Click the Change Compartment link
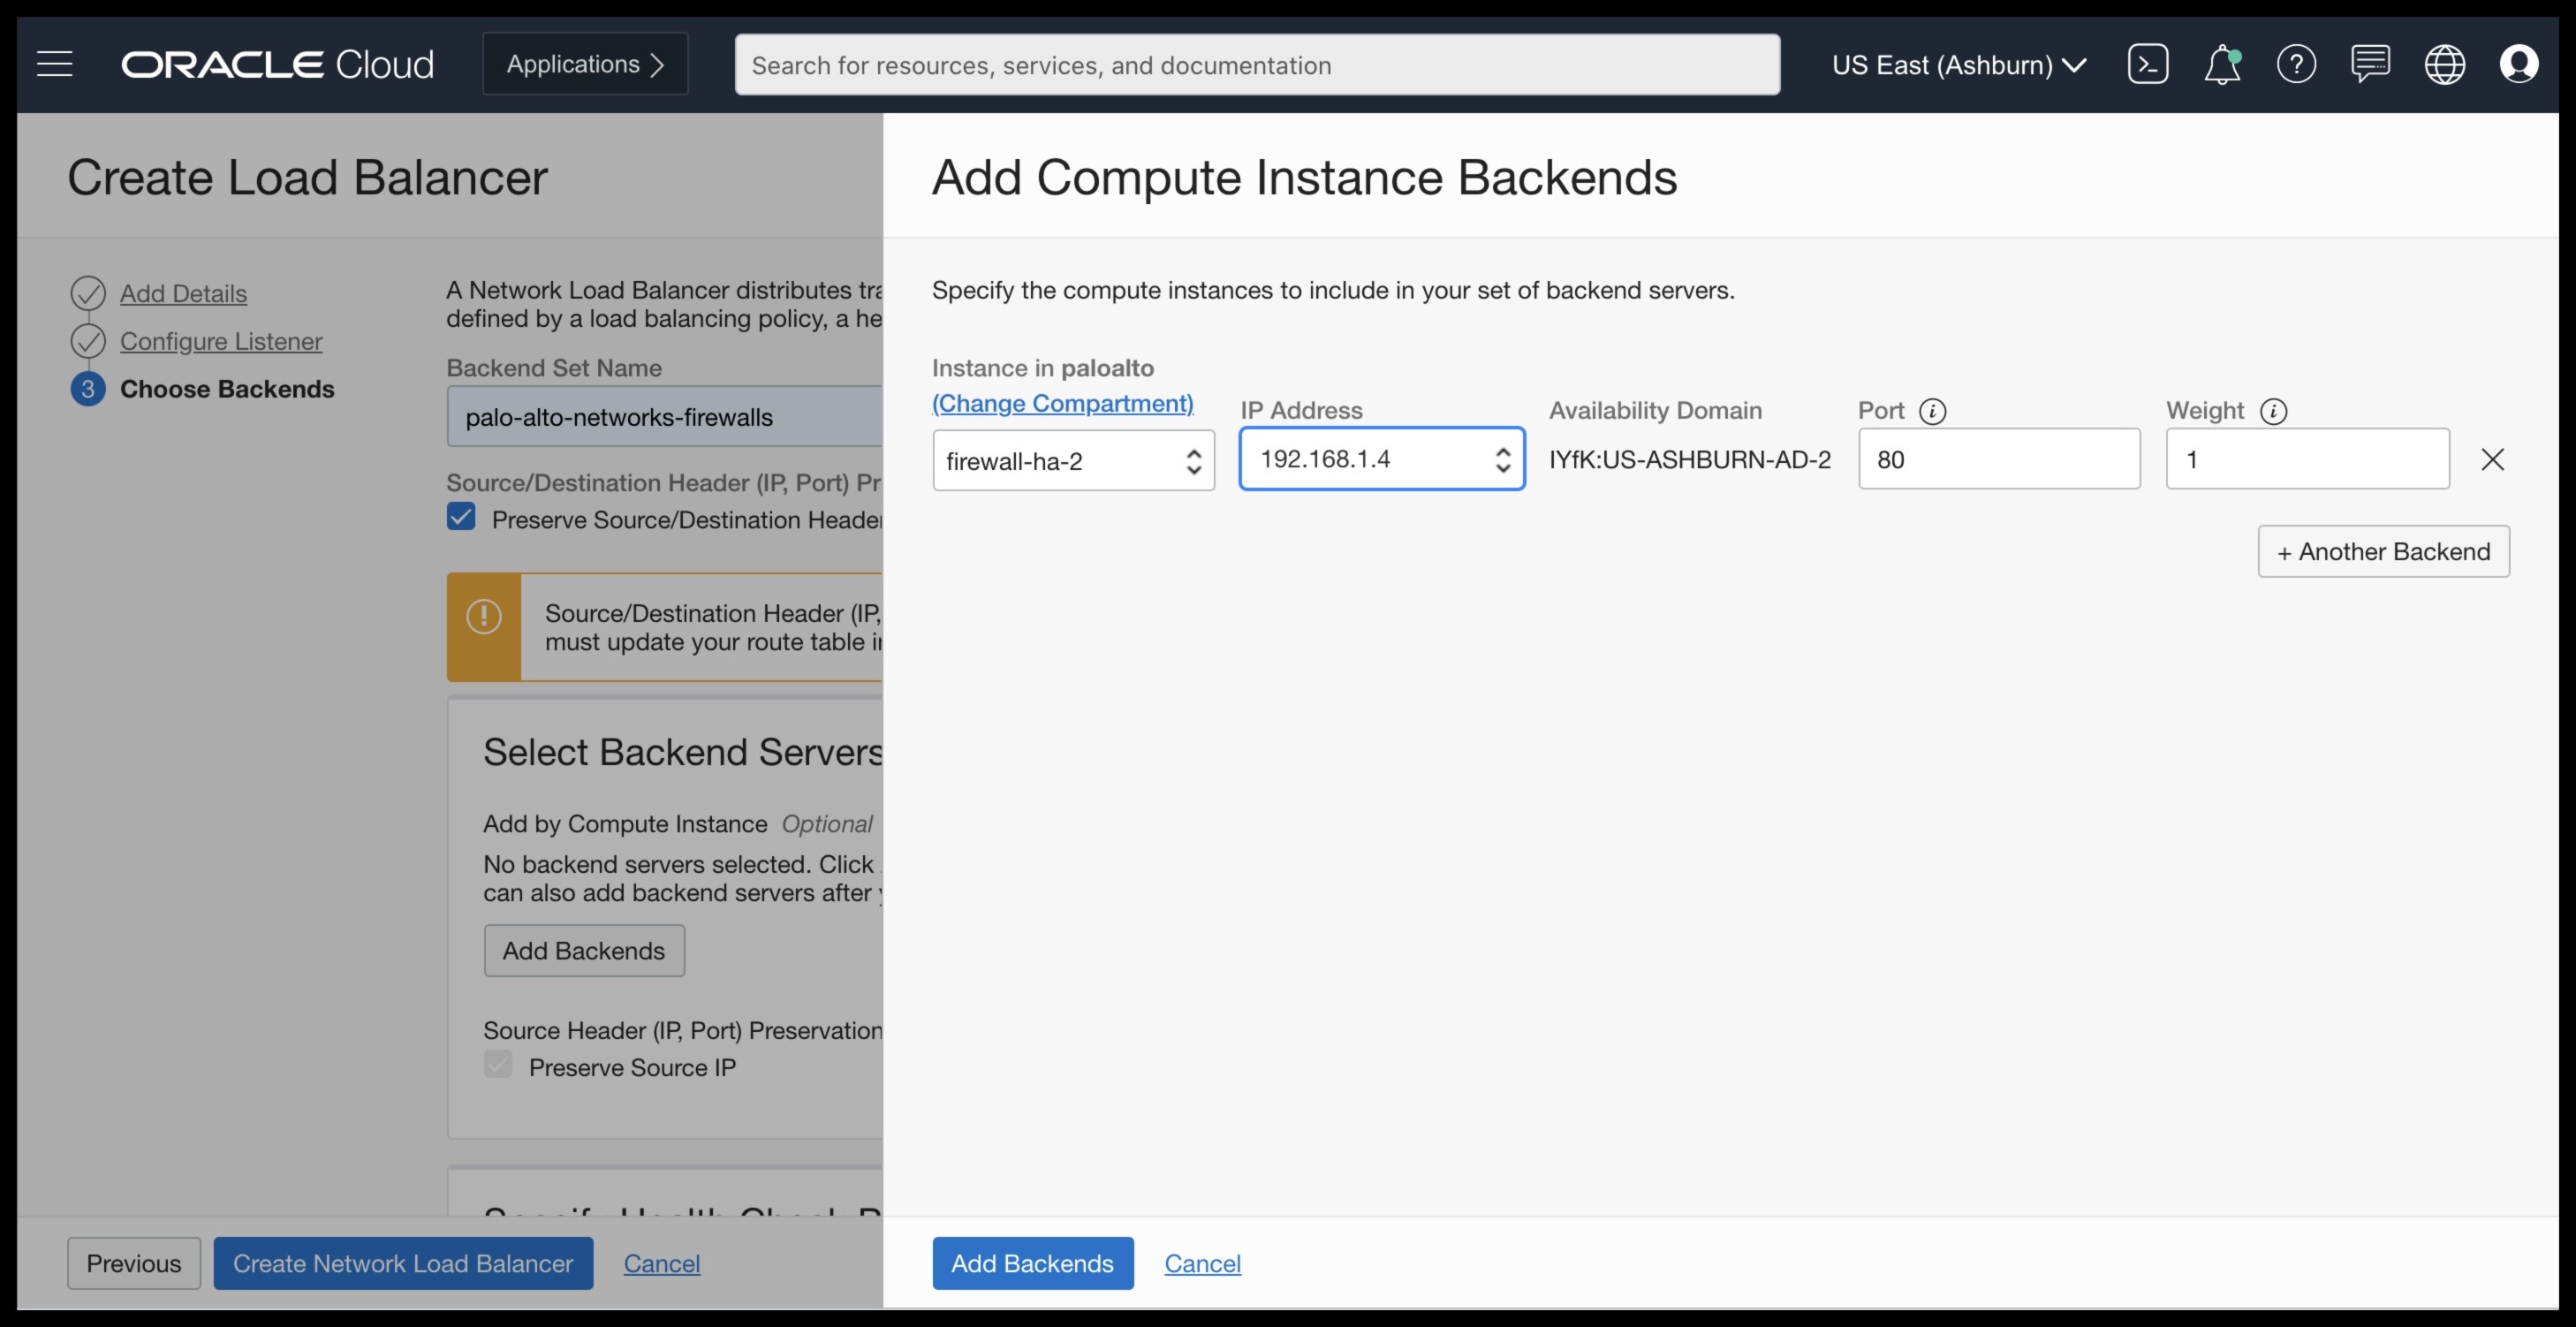The width and height of the screenshot is (2576, 1327). point(1062,403)
